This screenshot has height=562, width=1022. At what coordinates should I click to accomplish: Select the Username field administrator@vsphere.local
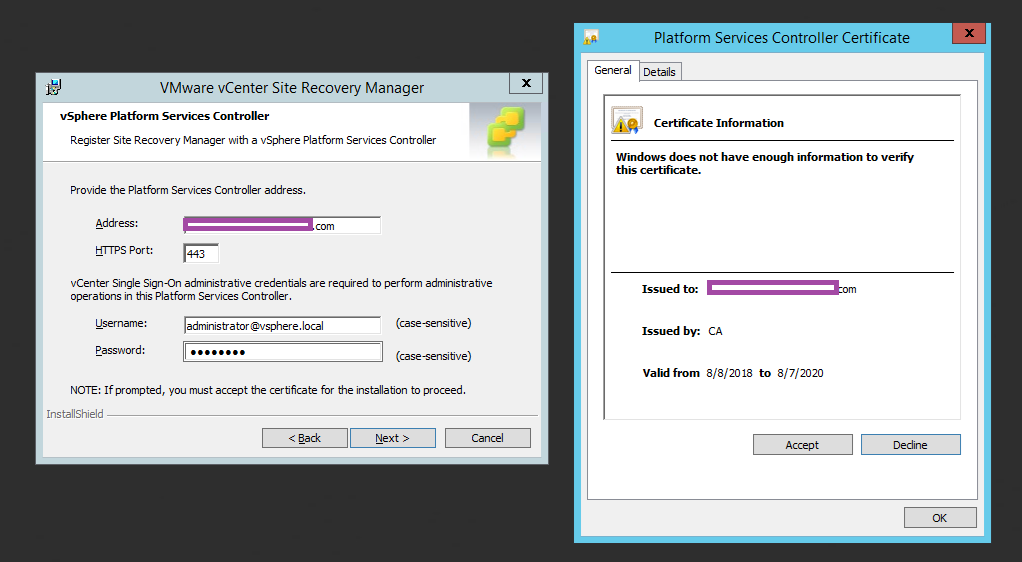tap(282, 325)
